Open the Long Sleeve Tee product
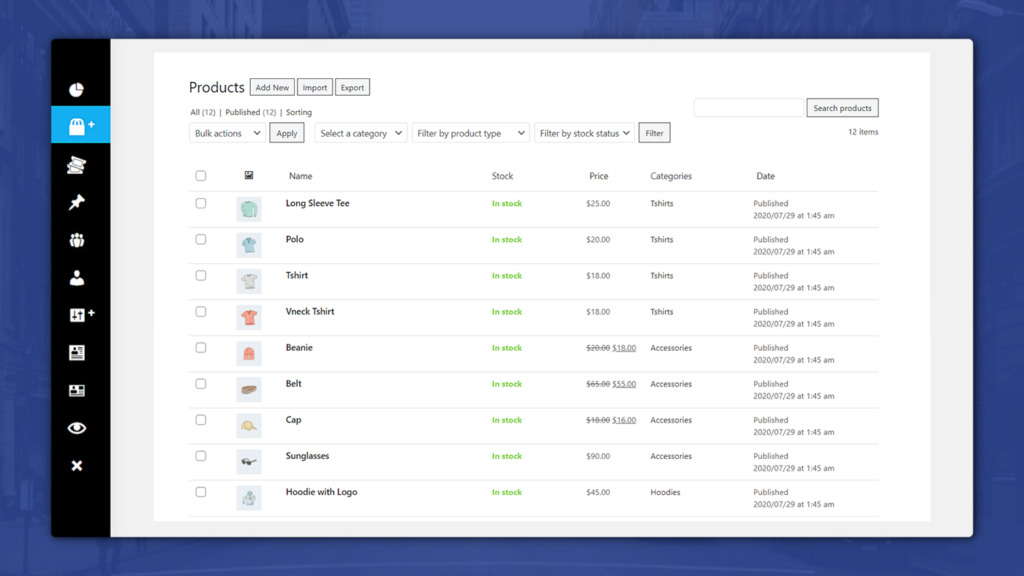This screenshot has height=576, width=1024. click(317, 203)
